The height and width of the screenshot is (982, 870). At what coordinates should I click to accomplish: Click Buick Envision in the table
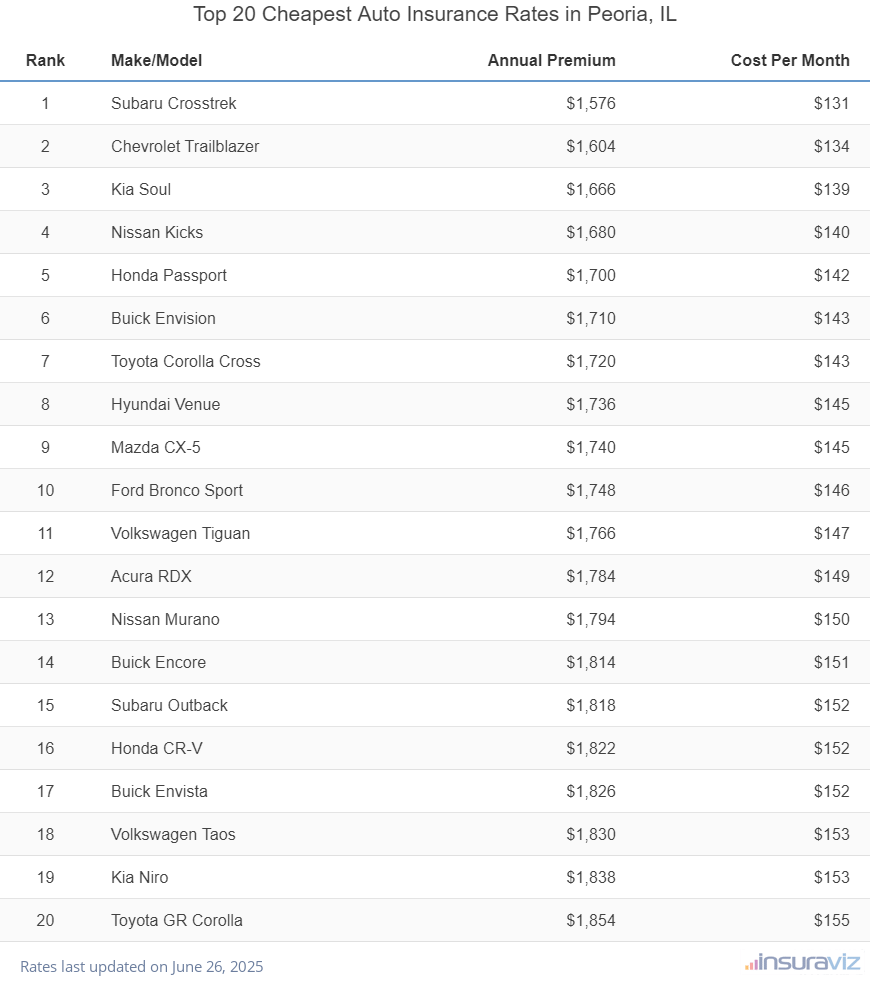tap(163, 318)
